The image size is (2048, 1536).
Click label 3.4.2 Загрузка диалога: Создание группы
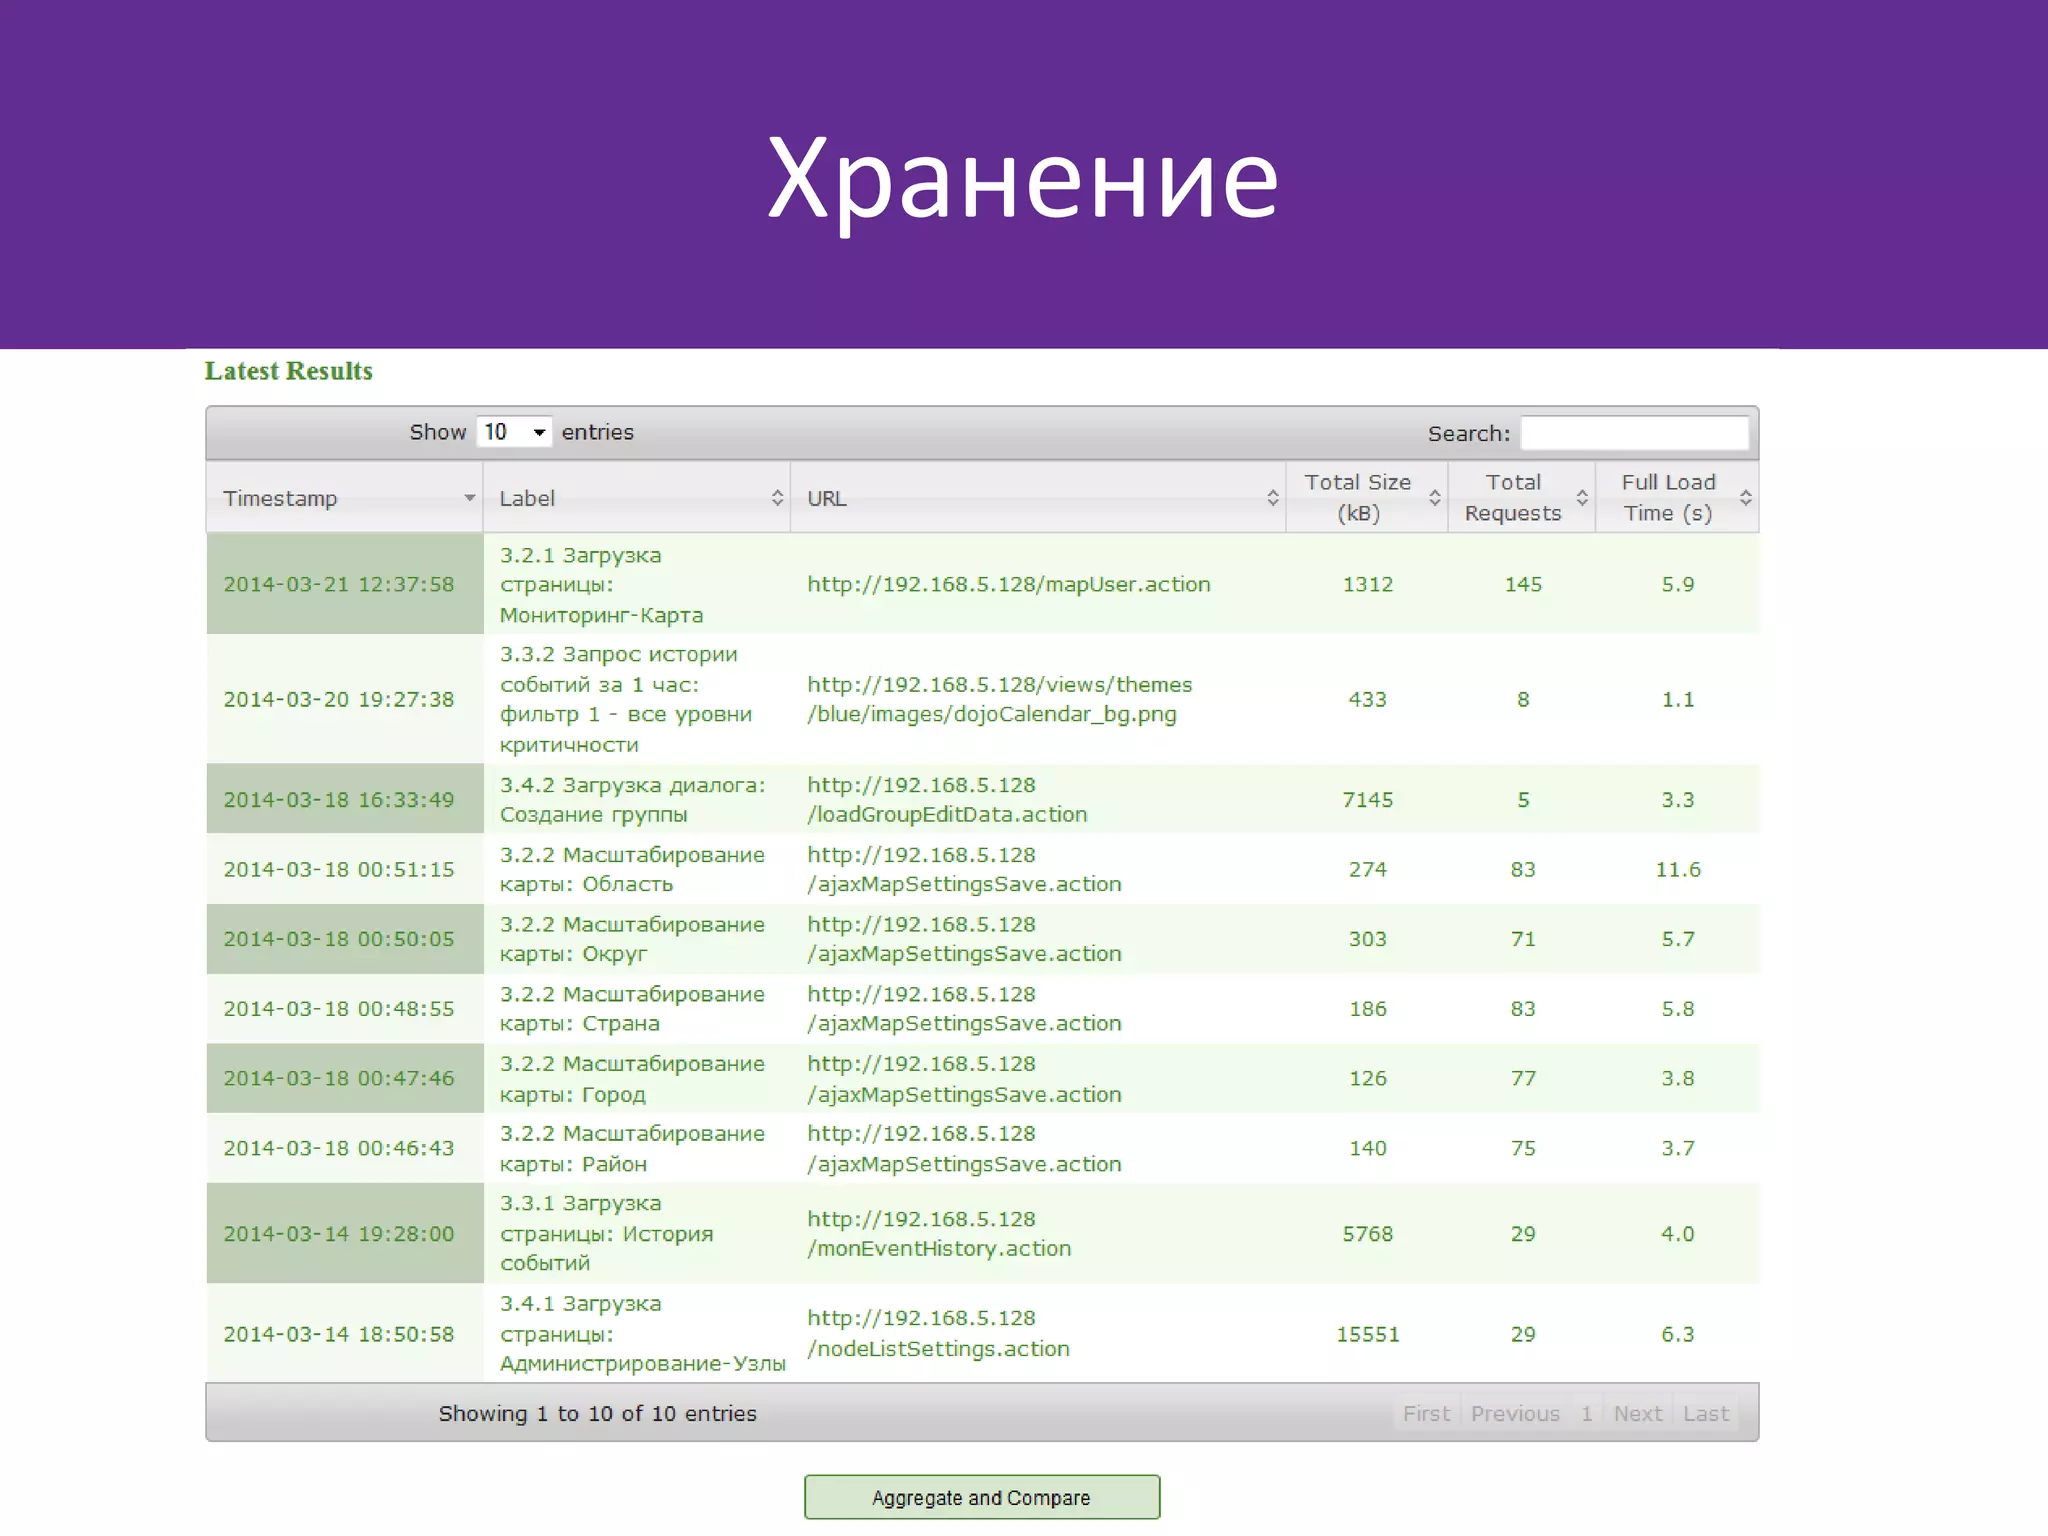tap(633, 799)
